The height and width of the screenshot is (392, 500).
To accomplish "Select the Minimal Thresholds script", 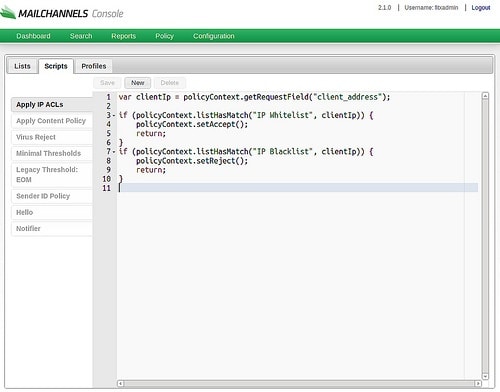I will (52, 153).
